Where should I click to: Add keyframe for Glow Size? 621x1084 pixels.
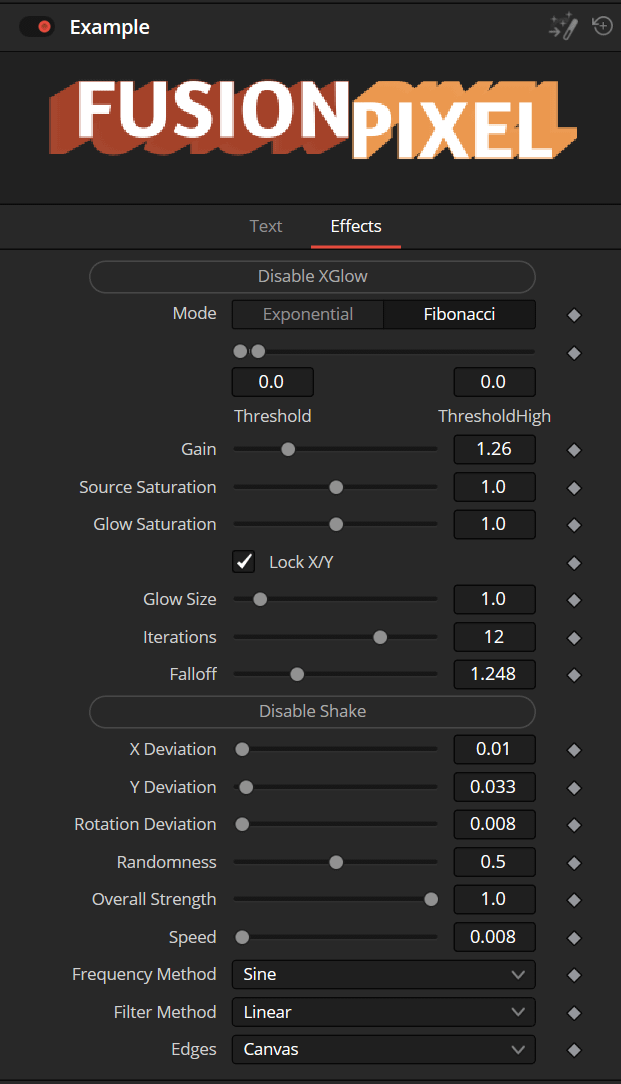[574, 600]
